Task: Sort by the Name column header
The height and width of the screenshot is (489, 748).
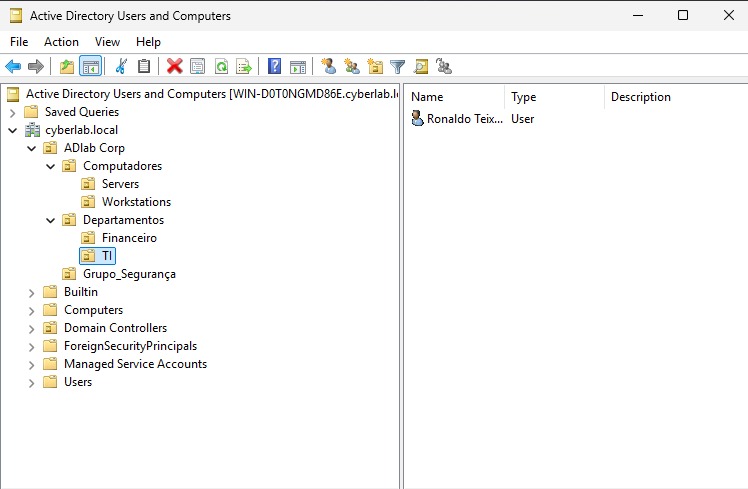Action: (x=454, y=97)
